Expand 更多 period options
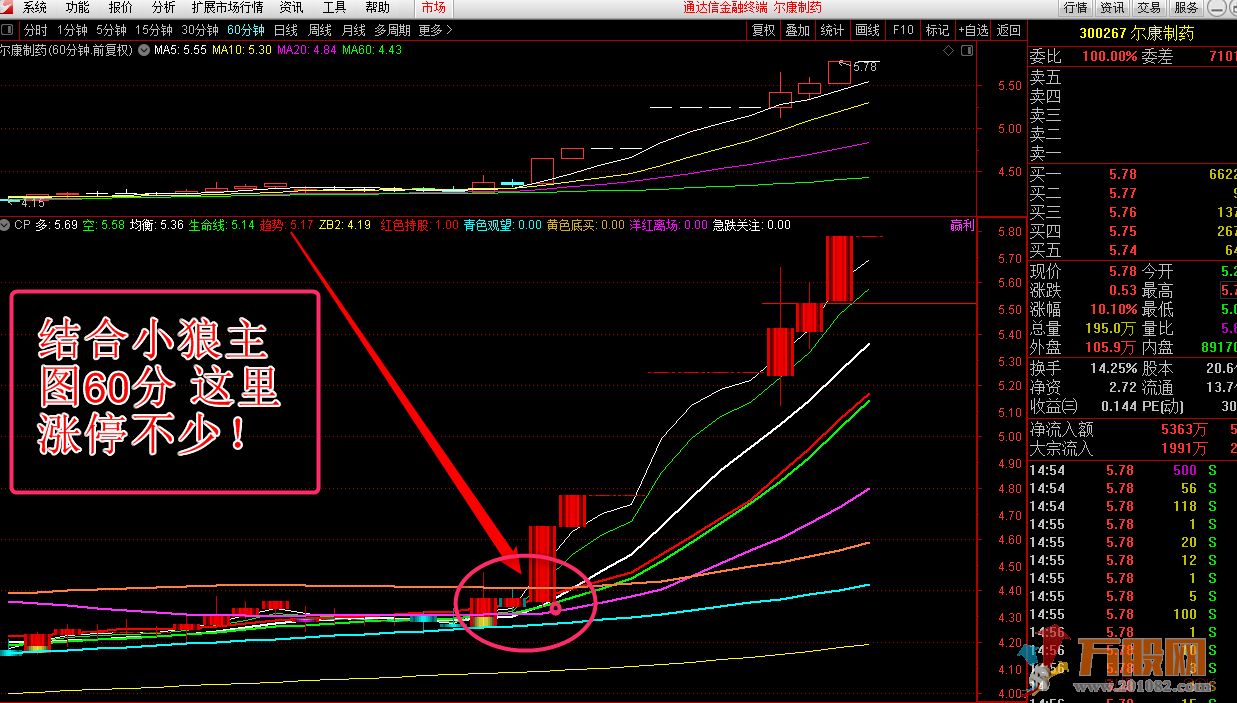The image size is (1237, 703). click(x=434, y=30)
